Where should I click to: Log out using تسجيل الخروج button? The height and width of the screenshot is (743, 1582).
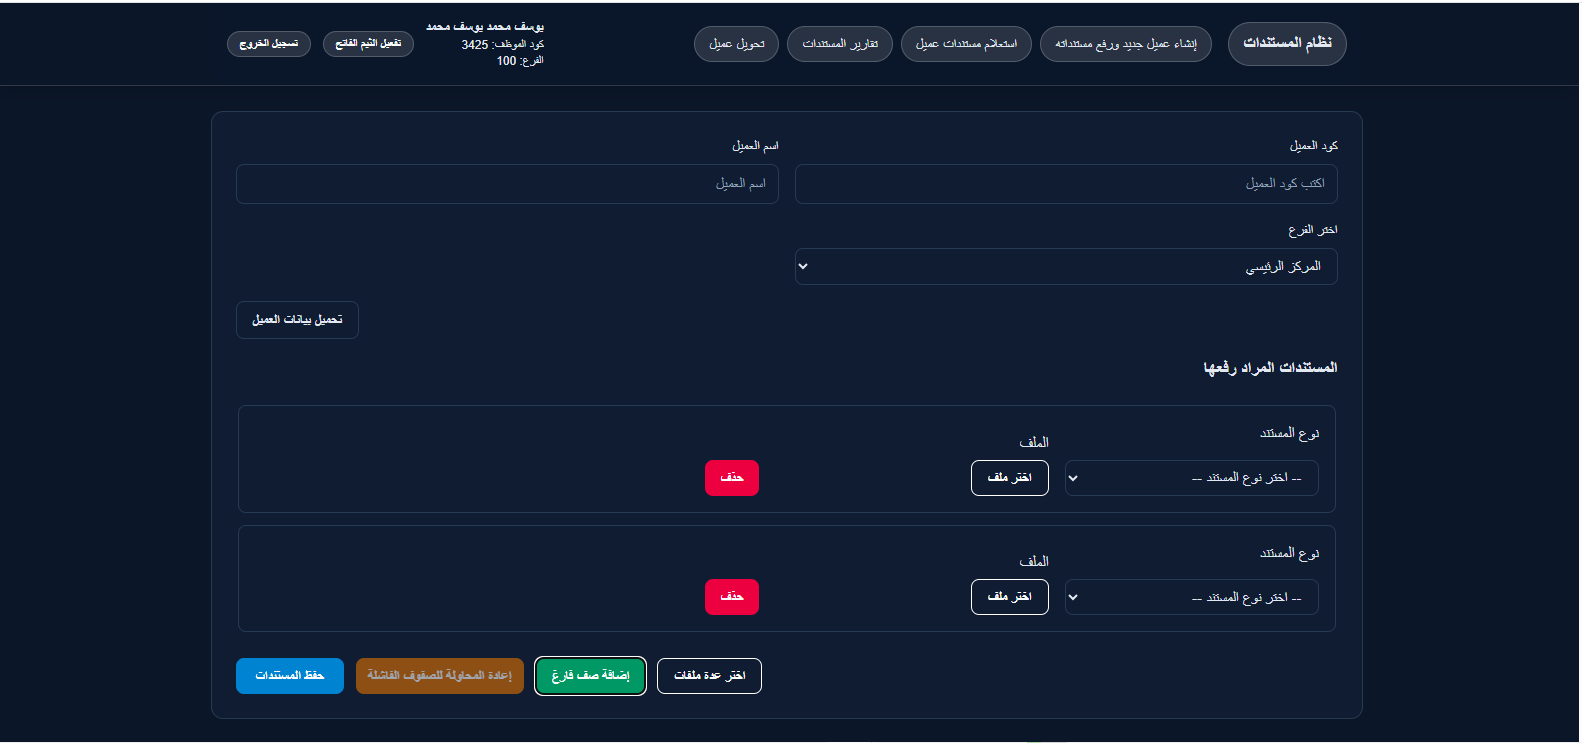tap(269, 44)
